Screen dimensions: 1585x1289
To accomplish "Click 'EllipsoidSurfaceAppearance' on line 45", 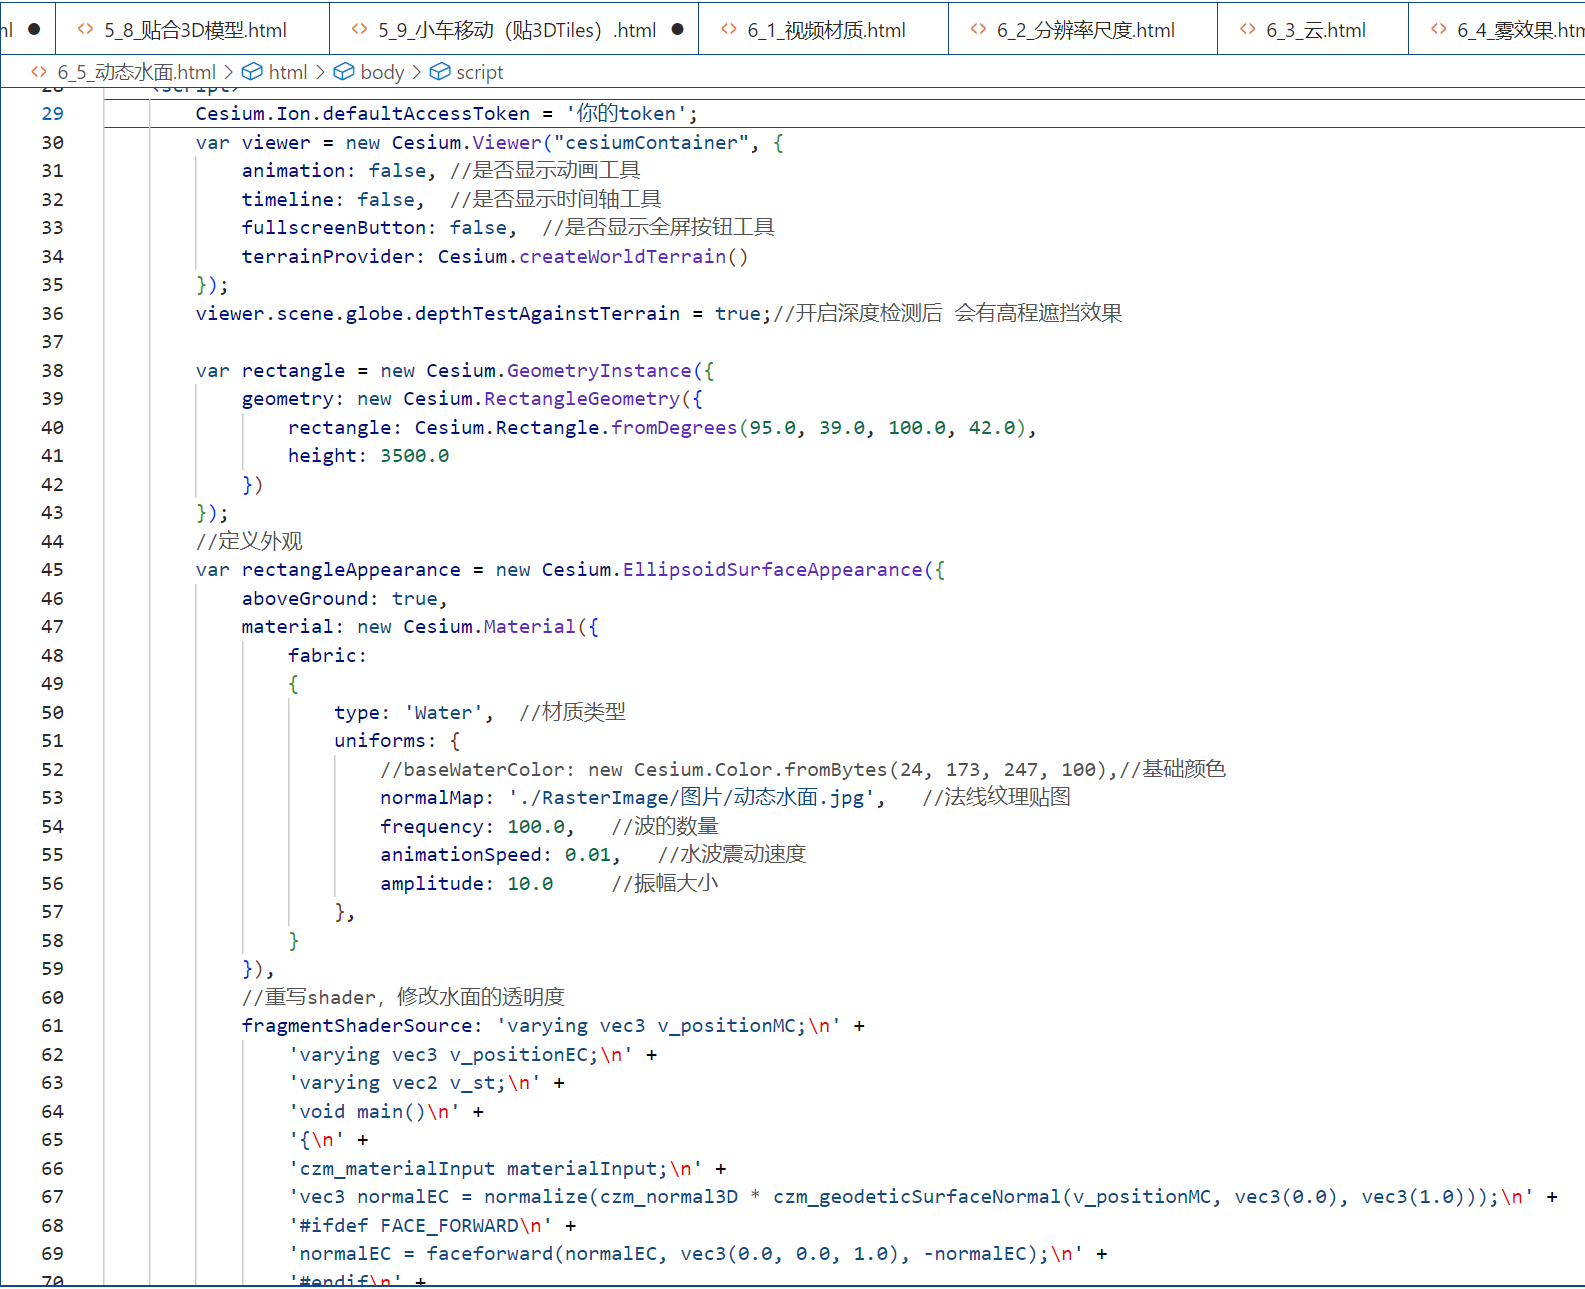I will pyautogui.click(x=773, y=570).
